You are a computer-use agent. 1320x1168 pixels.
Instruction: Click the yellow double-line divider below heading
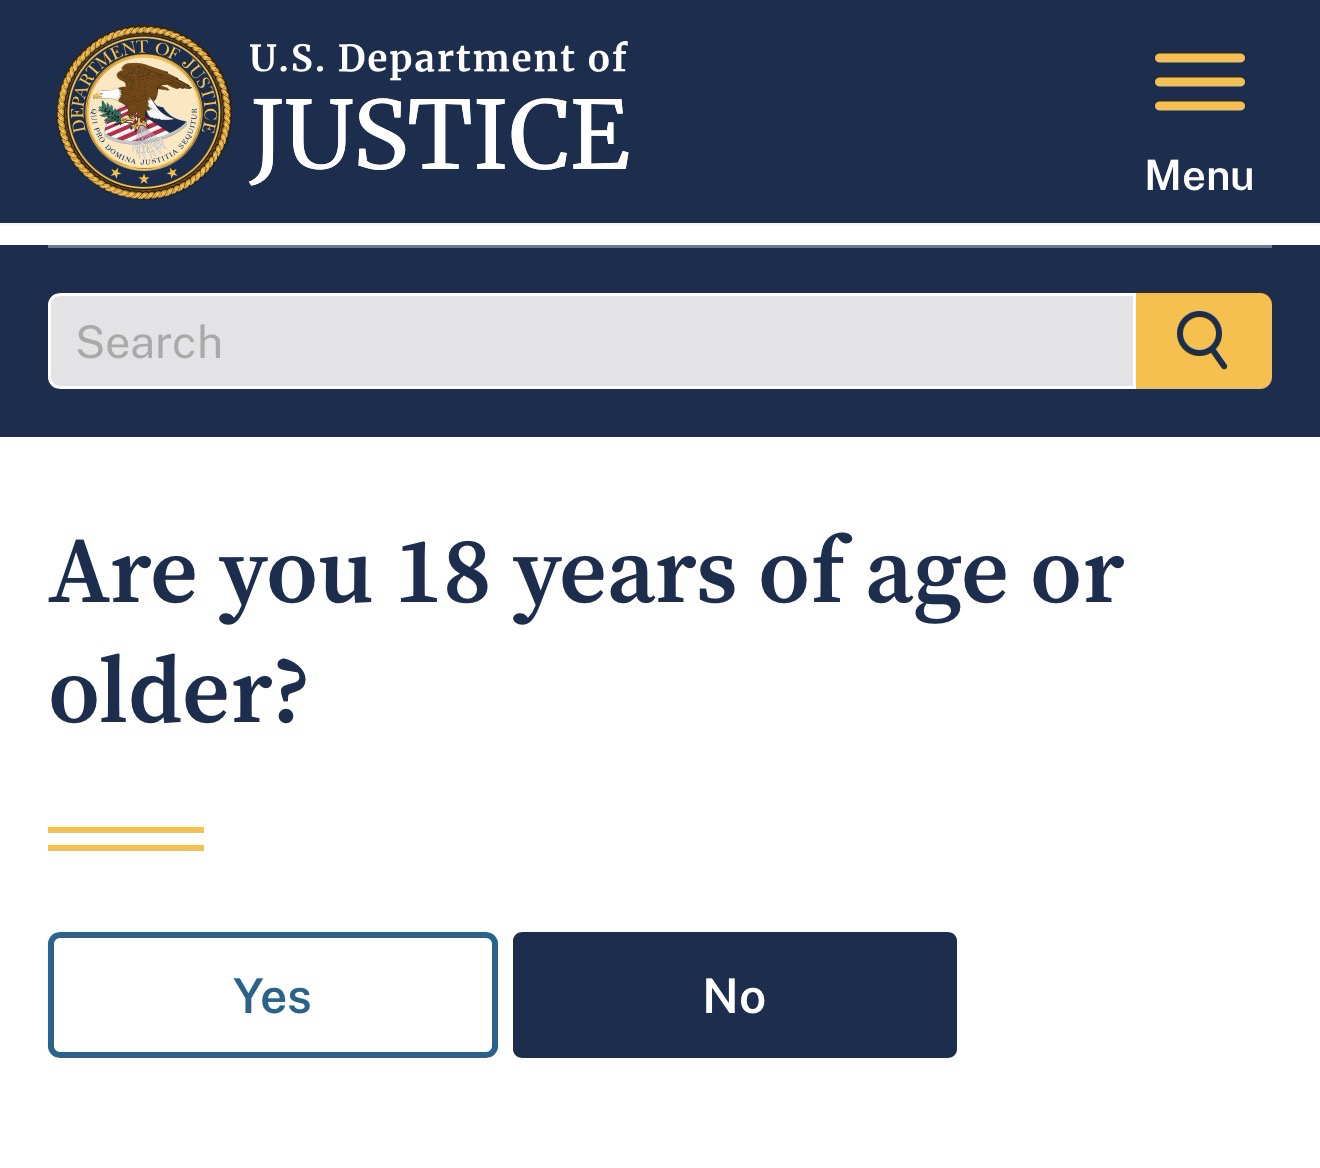pyautogui.click(x=126, y=839)
